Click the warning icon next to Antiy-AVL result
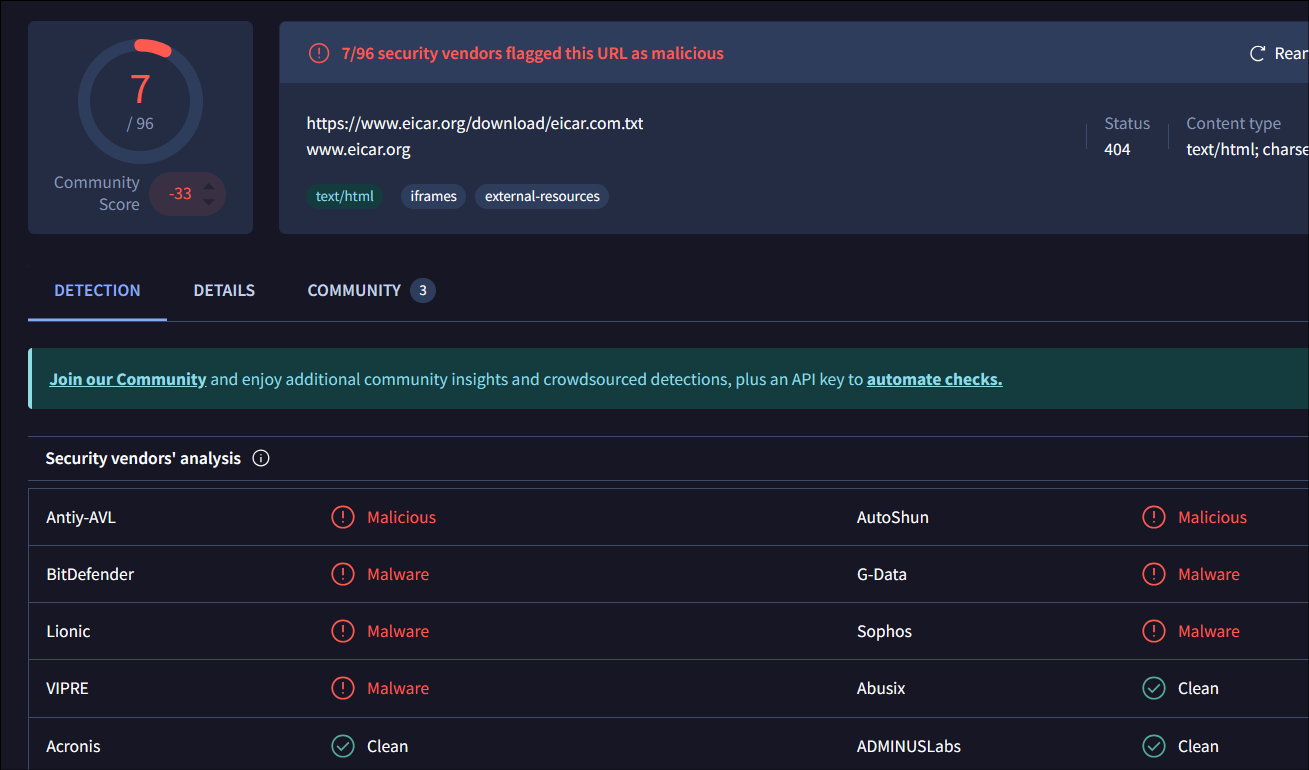This screenshot has width=1309, height=770. (x=343, y=517)
